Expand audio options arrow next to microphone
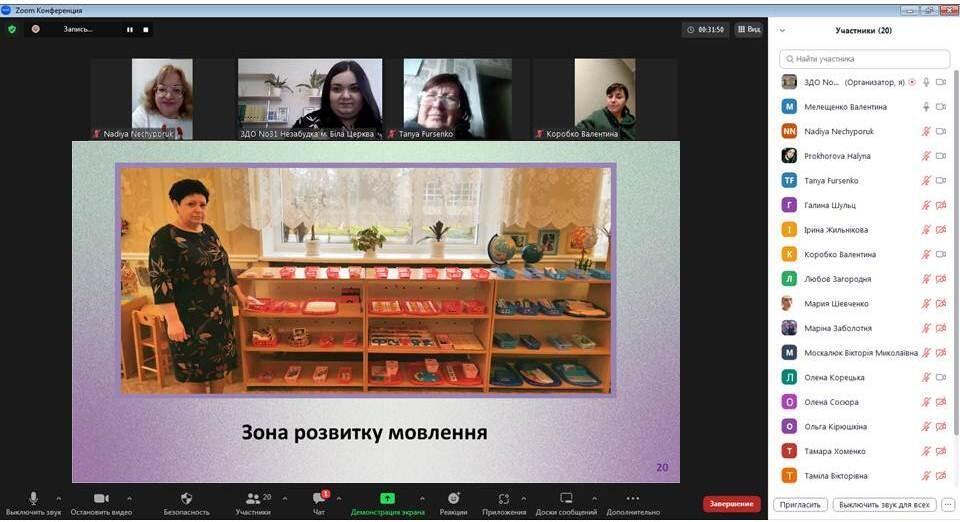 (58, 498)
